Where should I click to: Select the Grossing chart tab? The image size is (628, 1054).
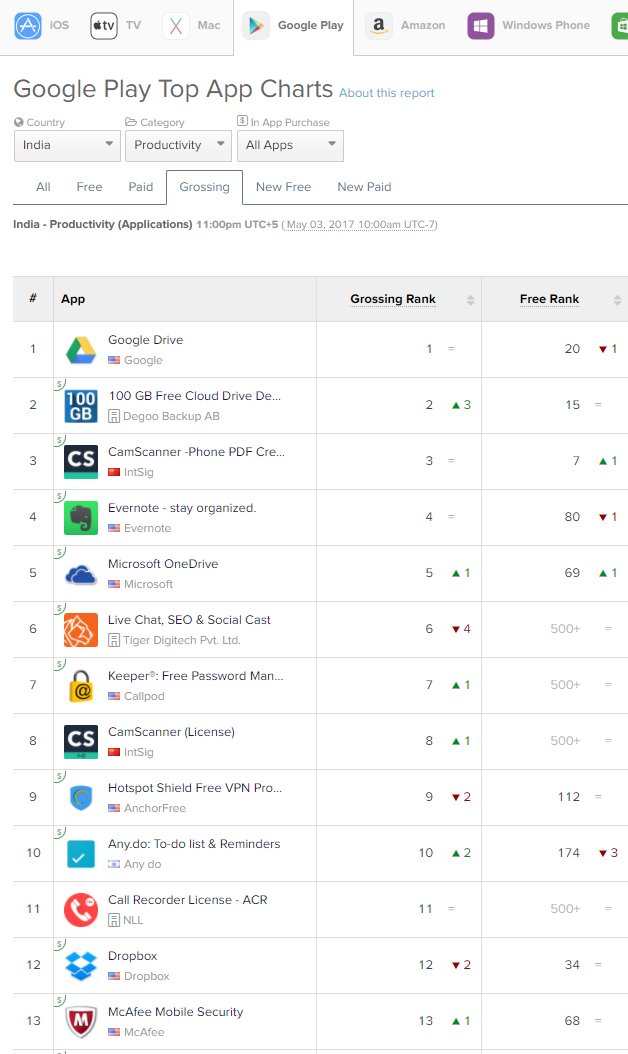tap(204, 187)
